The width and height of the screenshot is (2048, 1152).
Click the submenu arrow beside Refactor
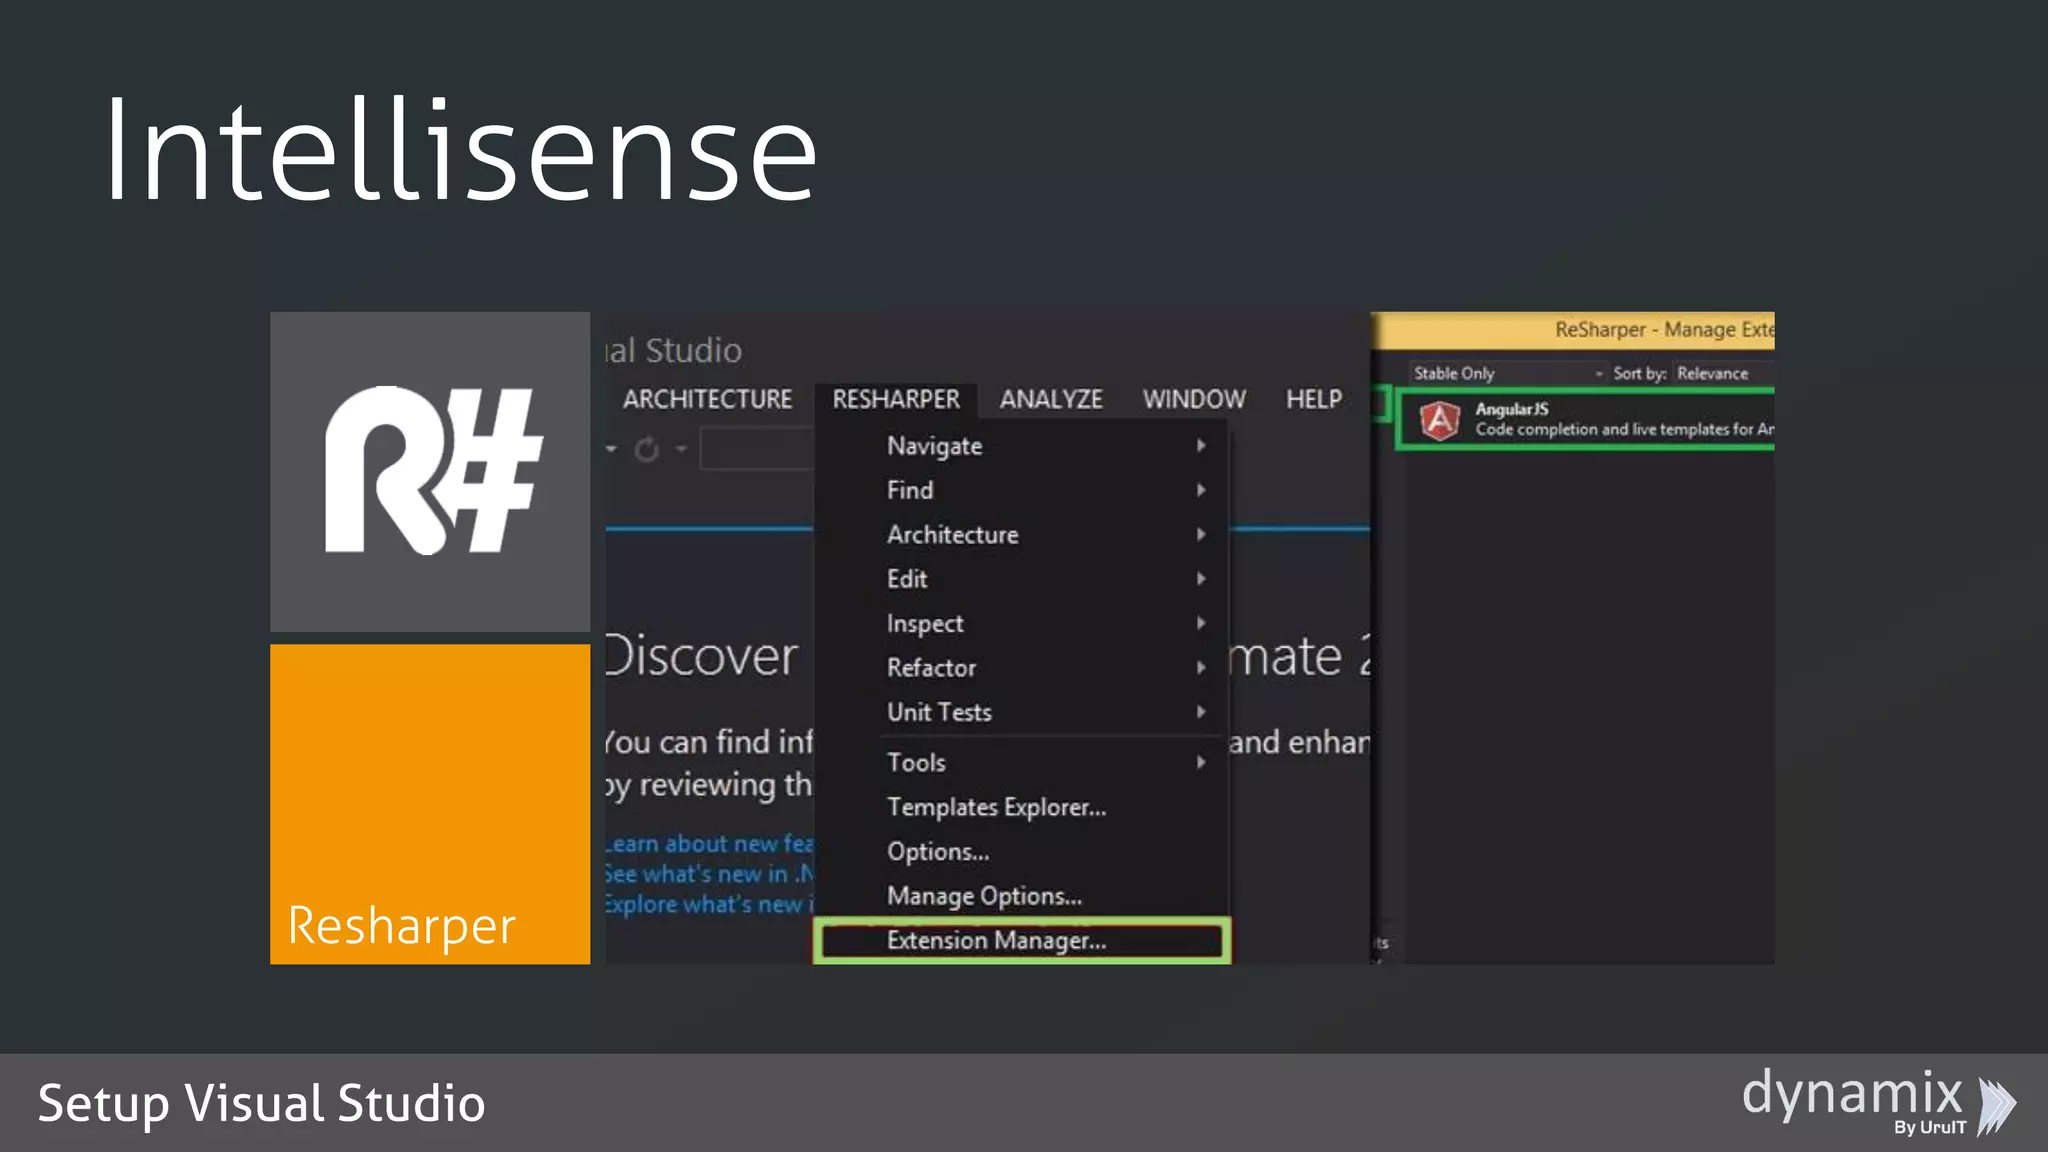click(1201, 667)
